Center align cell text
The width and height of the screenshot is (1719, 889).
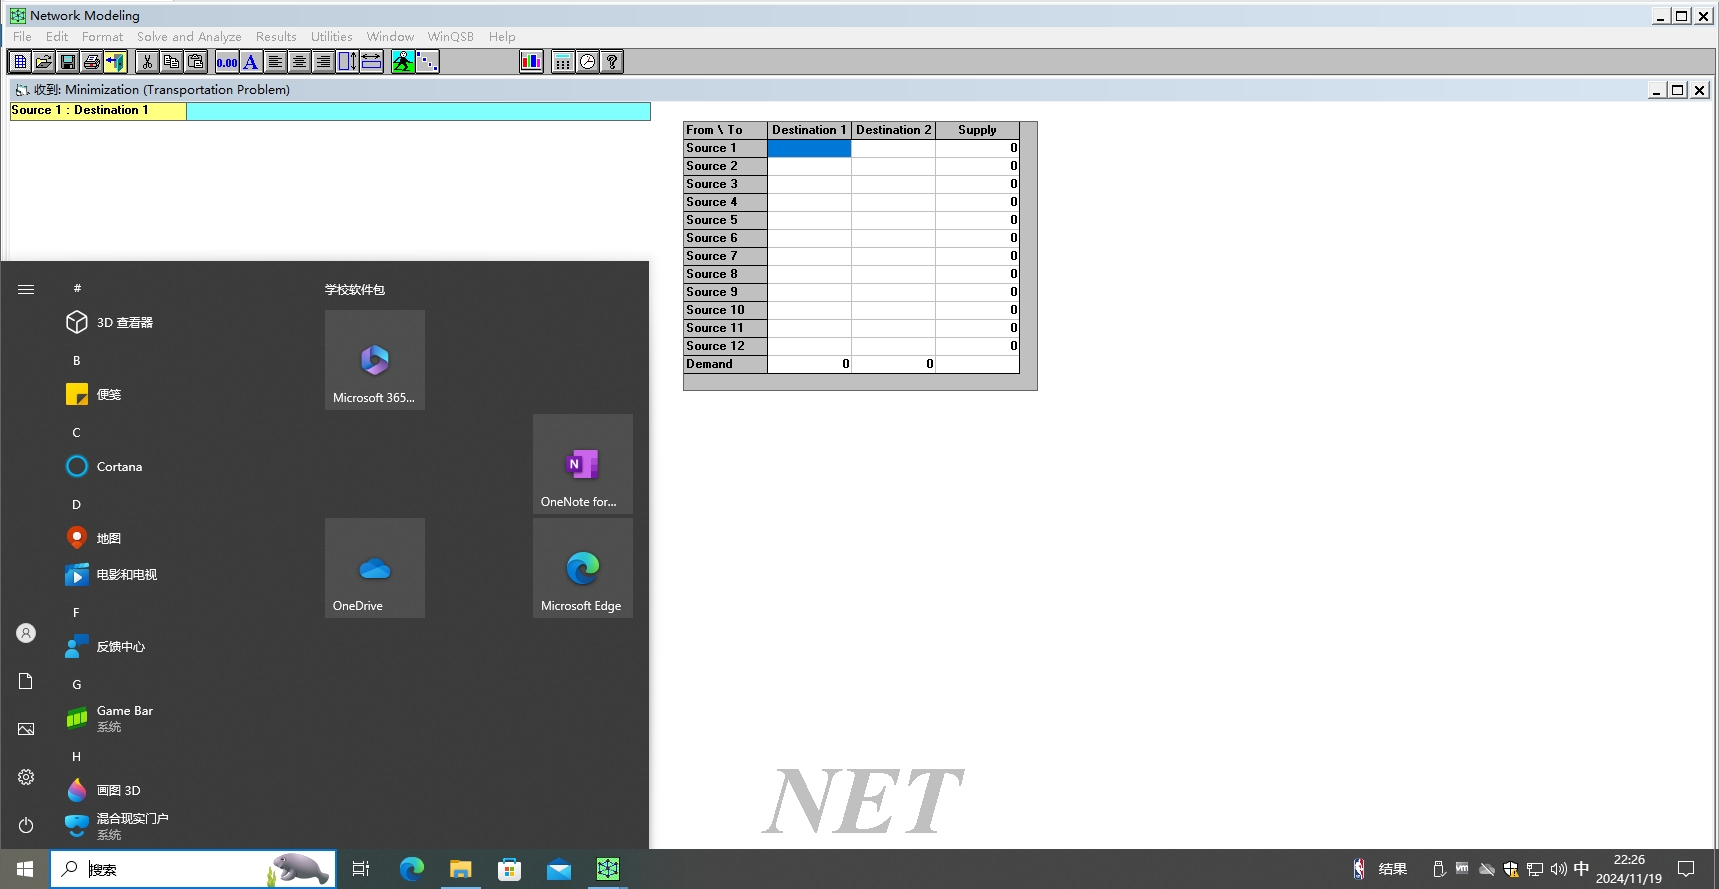[x=299, y=62]
